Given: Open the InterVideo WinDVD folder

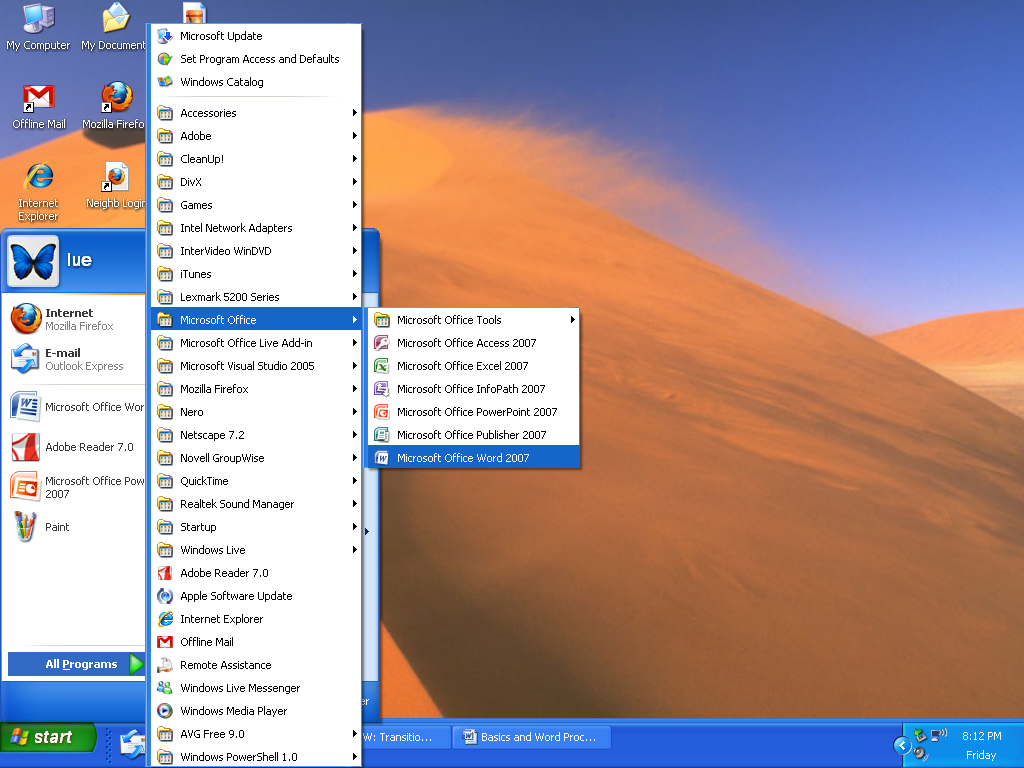Looking at the screenshot, I should click(x=256, y=251).
